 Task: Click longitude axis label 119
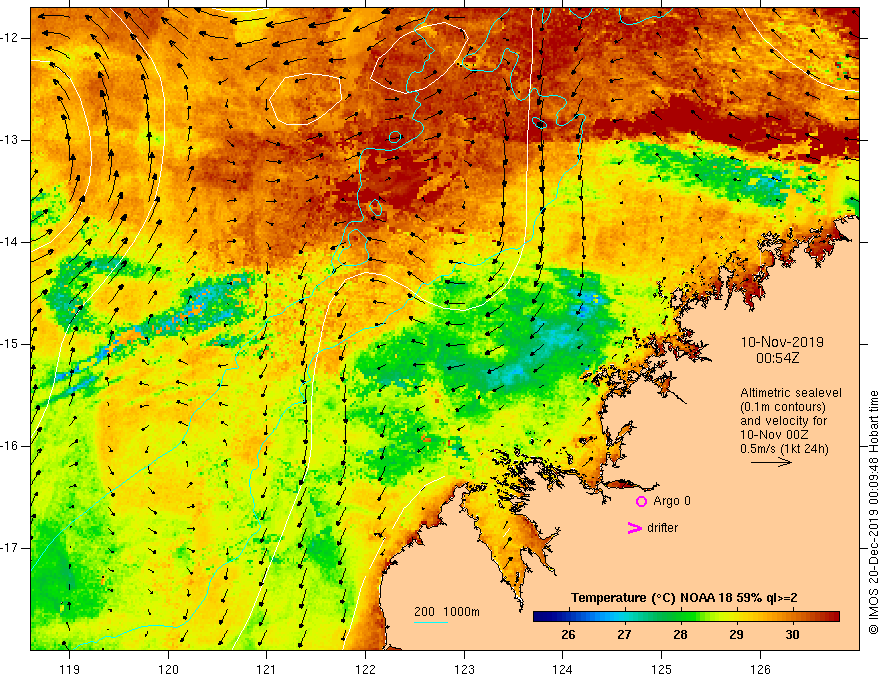click(70, 669)
